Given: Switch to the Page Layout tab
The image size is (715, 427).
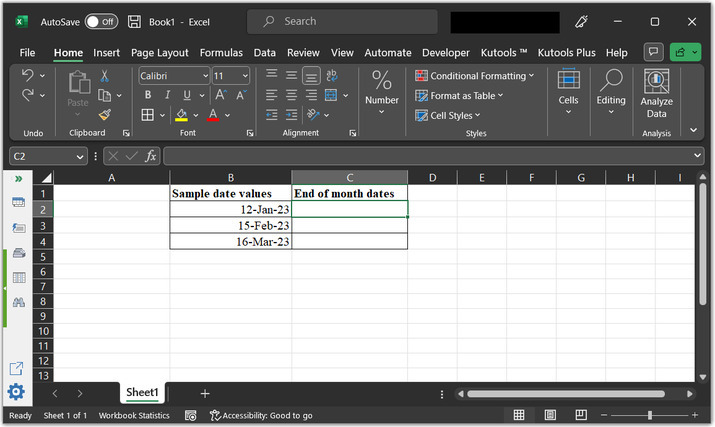Looking at the screenshot, I should pyautogui.click(x=160, y=53).
